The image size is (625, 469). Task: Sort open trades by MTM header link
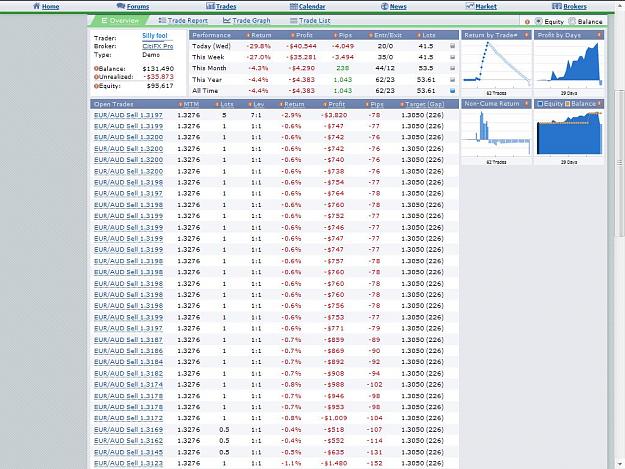tap(191, 104)
